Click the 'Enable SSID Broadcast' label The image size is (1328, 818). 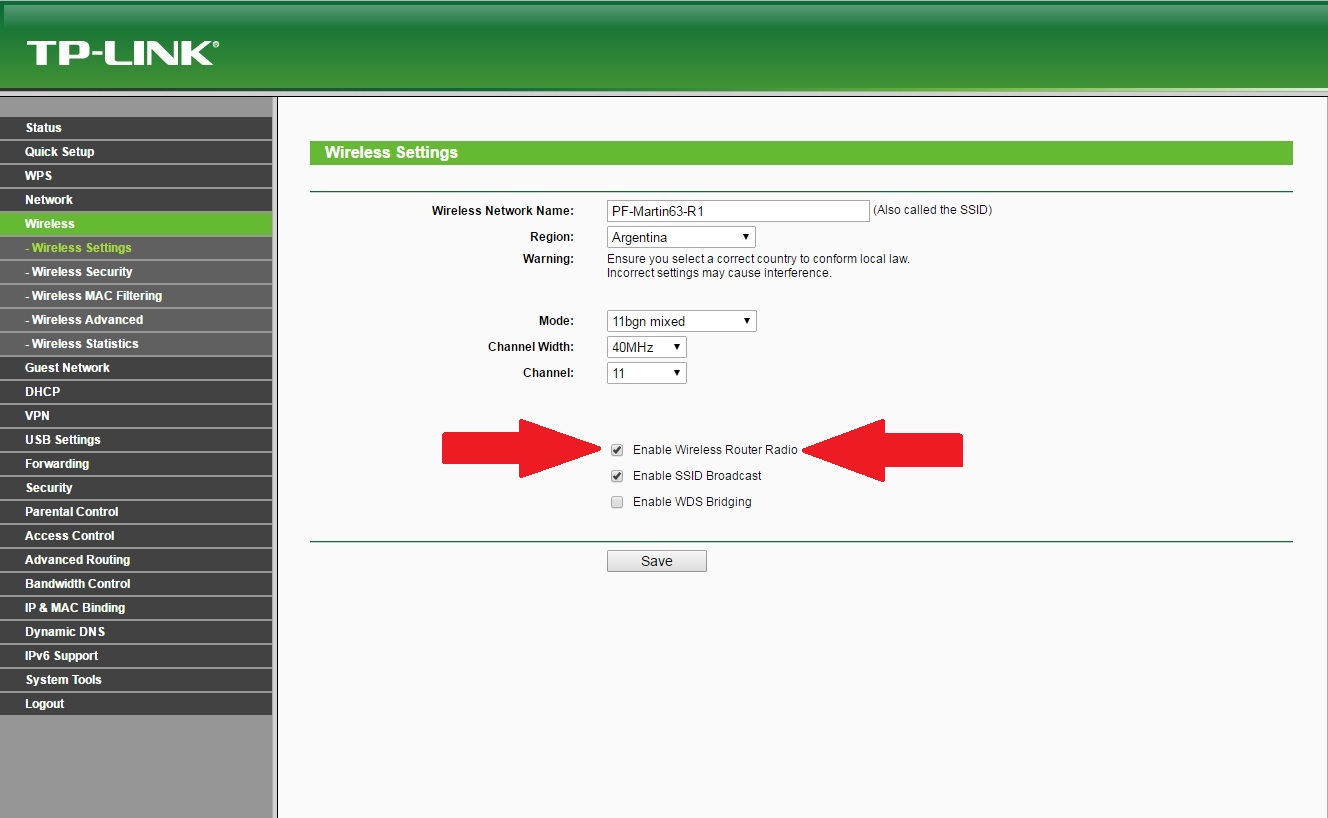click(697, 476)
